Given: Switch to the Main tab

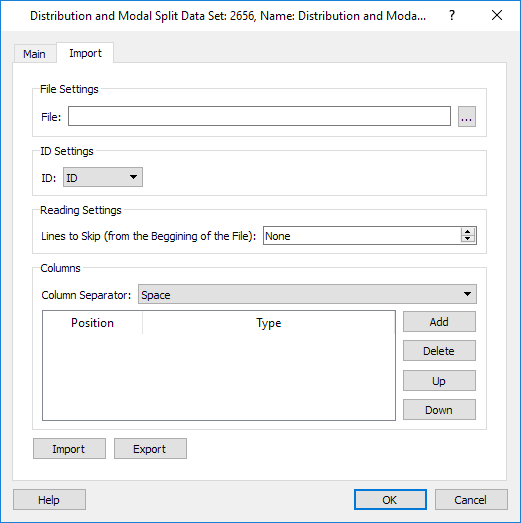Looking at the screenshot, I should tap(35, 54).
